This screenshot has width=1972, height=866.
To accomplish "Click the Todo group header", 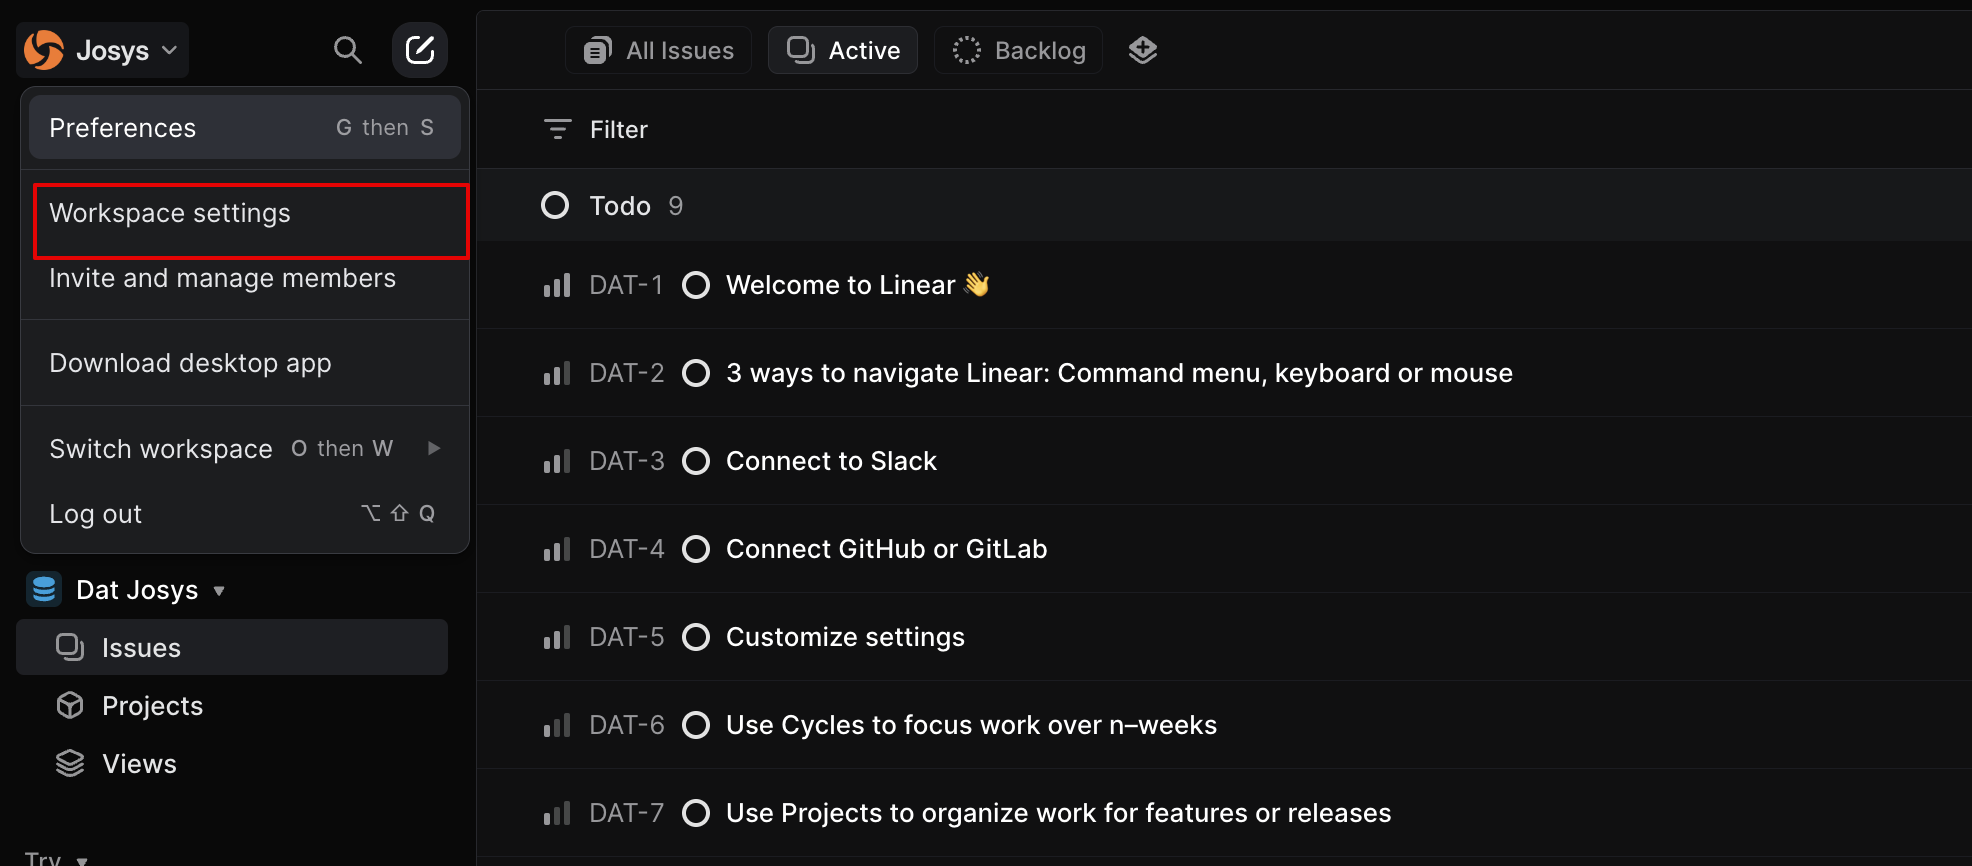I will point(620,206).
